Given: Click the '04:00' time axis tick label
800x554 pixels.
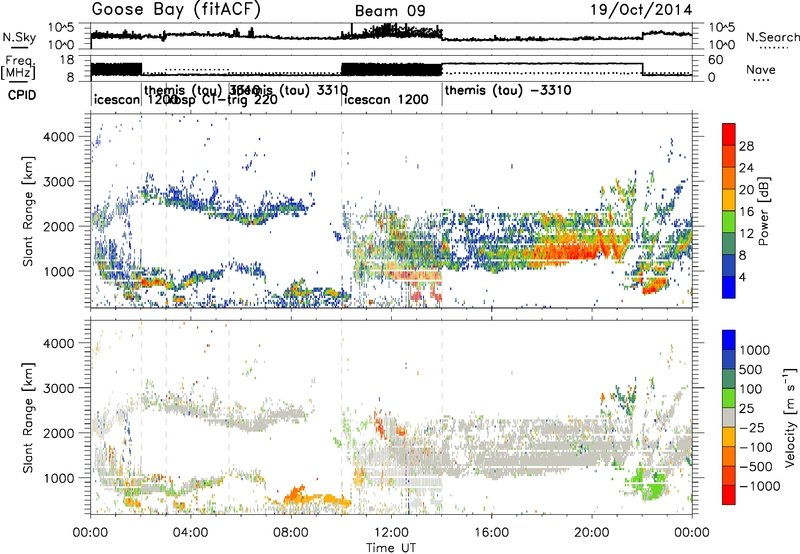Looking at the screenshot, I should (191, 533).
